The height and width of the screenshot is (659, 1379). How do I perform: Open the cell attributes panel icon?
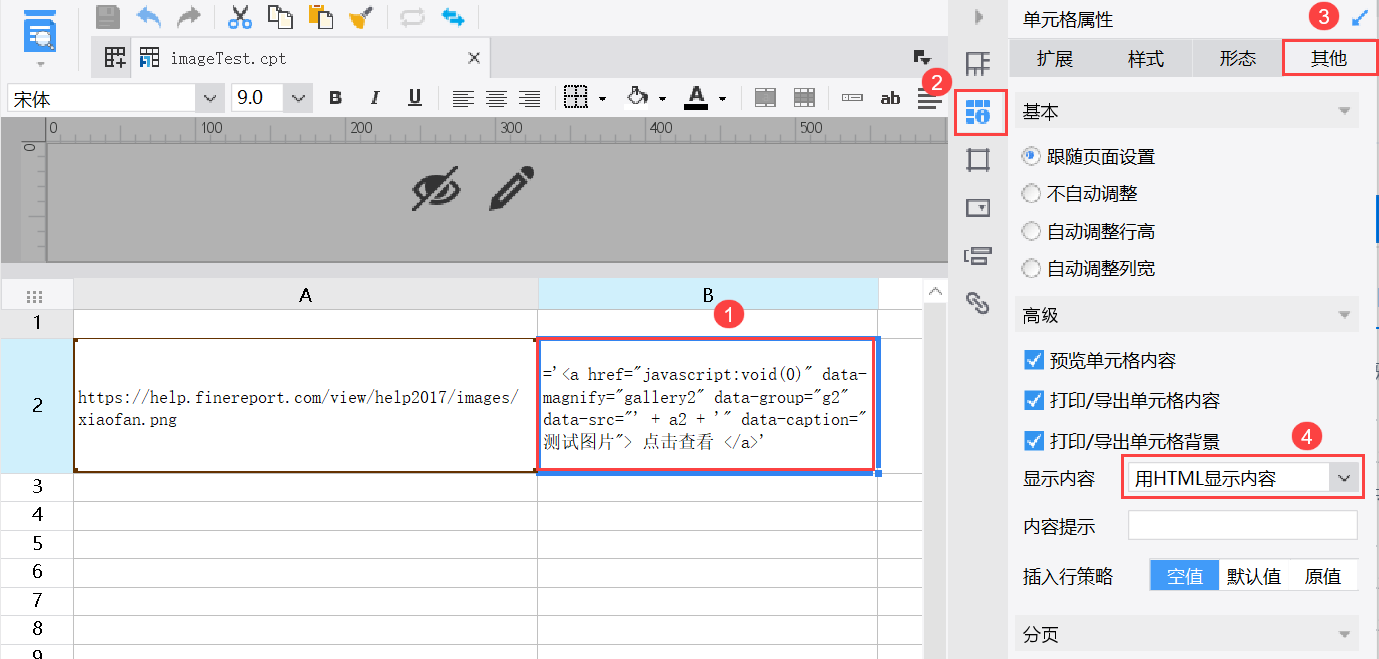[x=978, y=112]
